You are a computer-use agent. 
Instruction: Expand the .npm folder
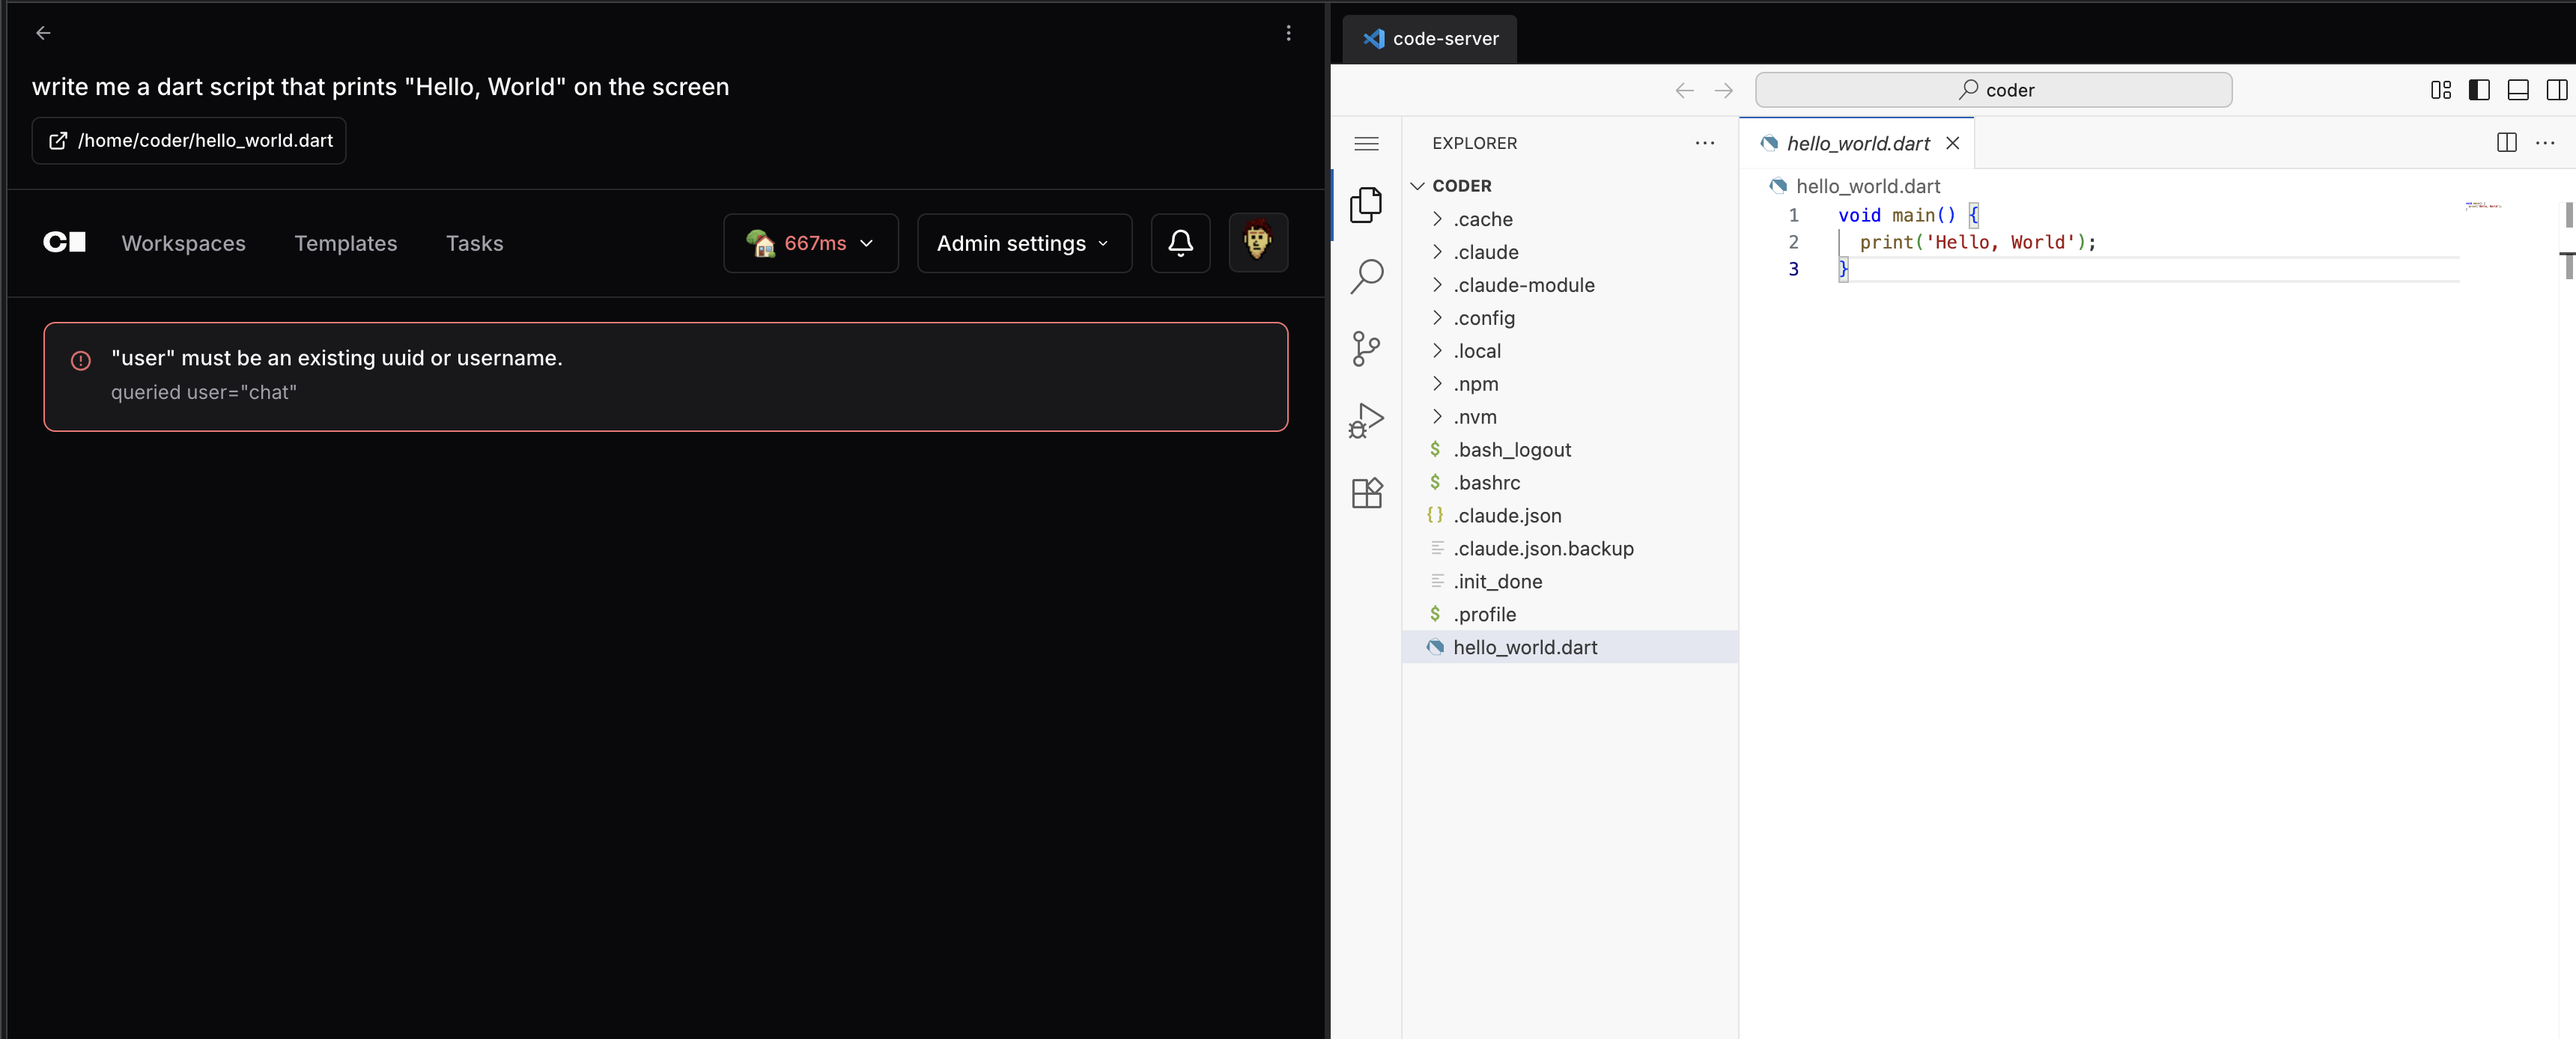(1570, 384)
